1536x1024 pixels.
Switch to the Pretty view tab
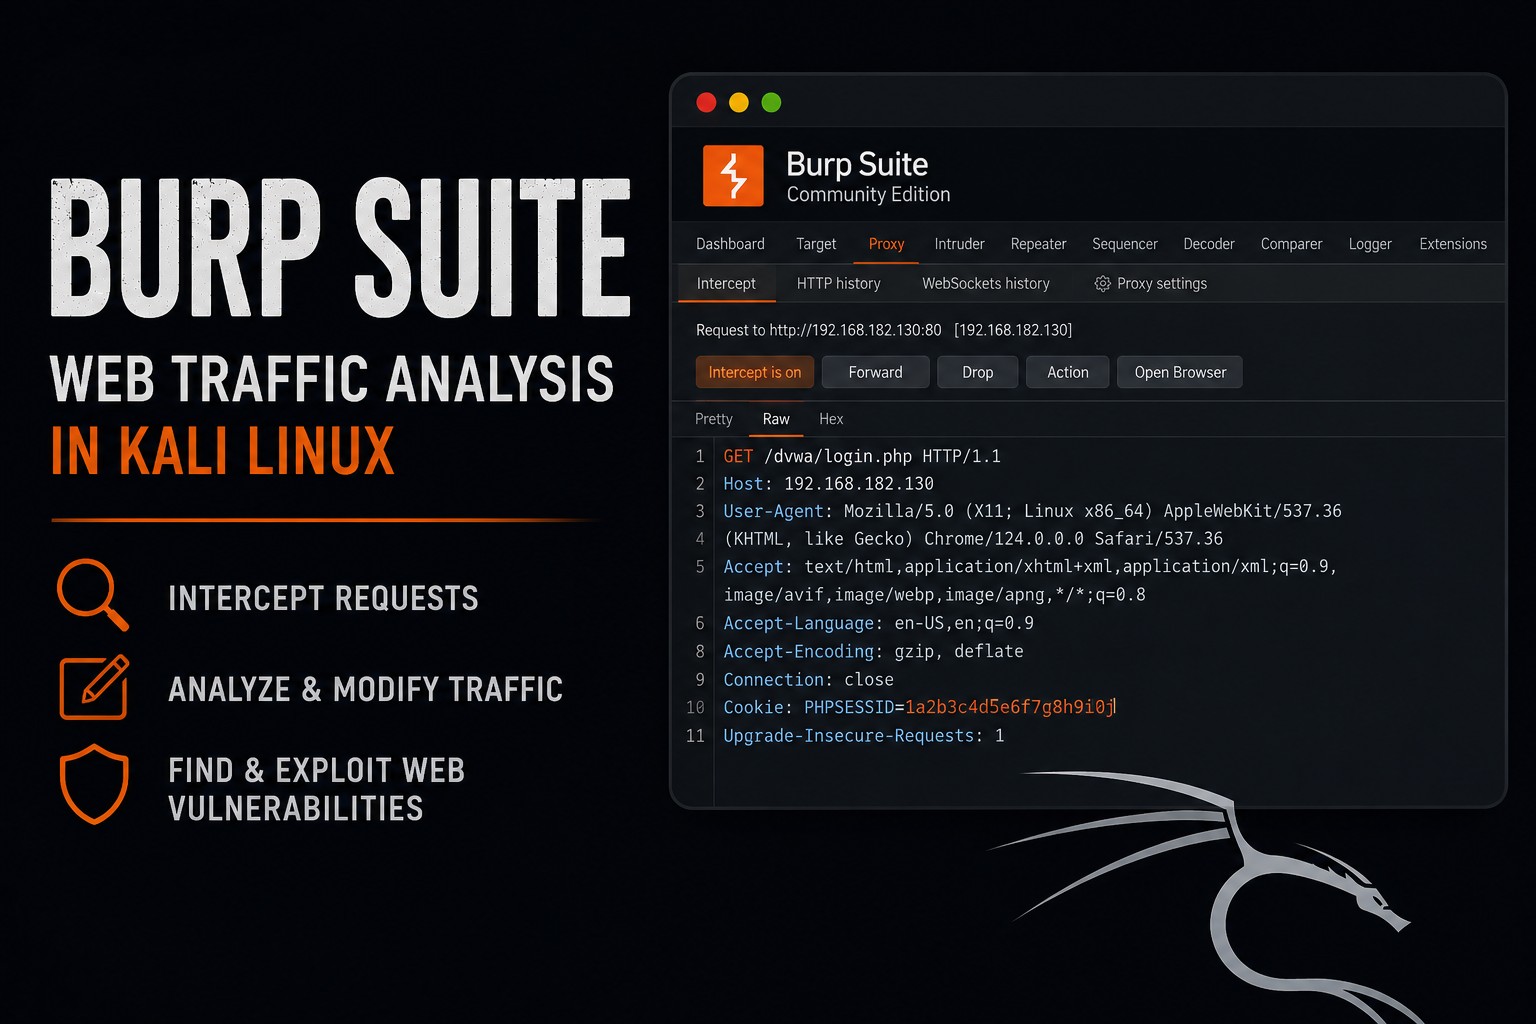pos(714,419)
